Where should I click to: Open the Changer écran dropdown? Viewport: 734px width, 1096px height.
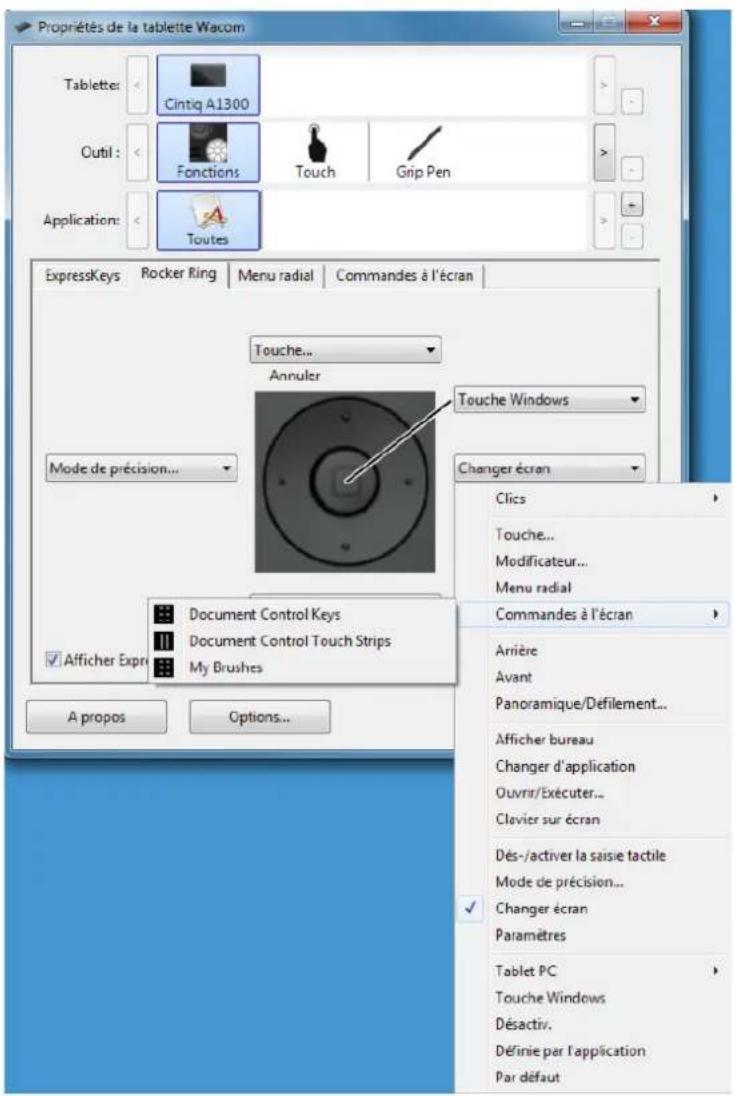tap(549, 468)
